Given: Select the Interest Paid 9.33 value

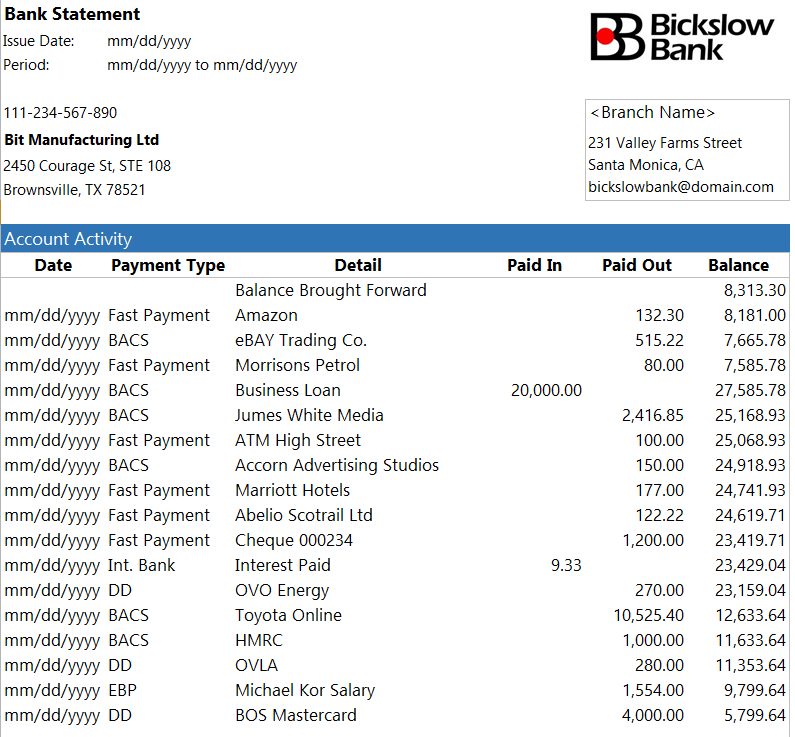Looking at the screenshot, I should [565, 565].
